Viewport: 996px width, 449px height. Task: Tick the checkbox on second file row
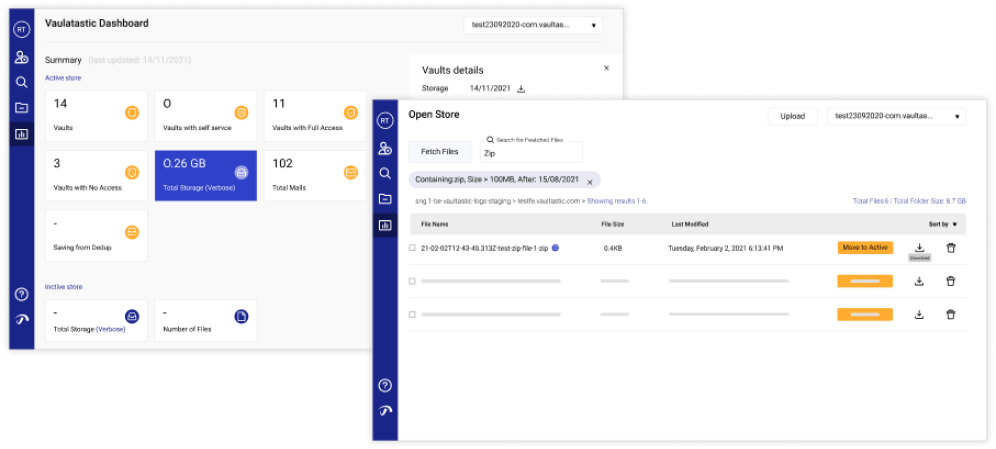point(412,281)
